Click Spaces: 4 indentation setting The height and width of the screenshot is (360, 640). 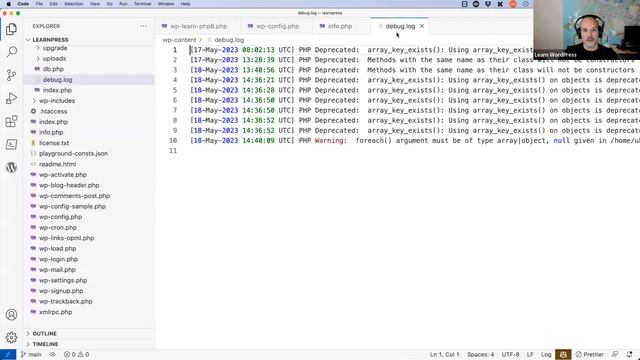click(x=480, y=355)
